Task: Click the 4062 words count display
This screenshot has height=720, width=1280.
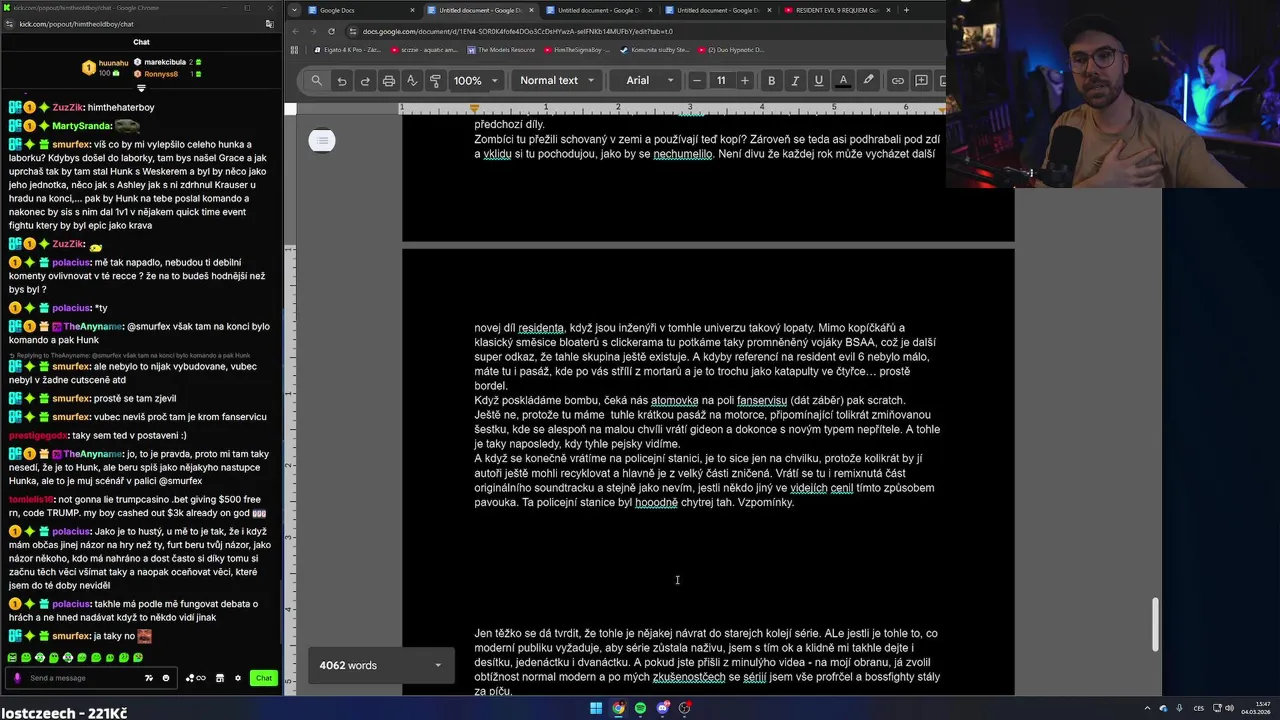Action: (x=348, y=665)
